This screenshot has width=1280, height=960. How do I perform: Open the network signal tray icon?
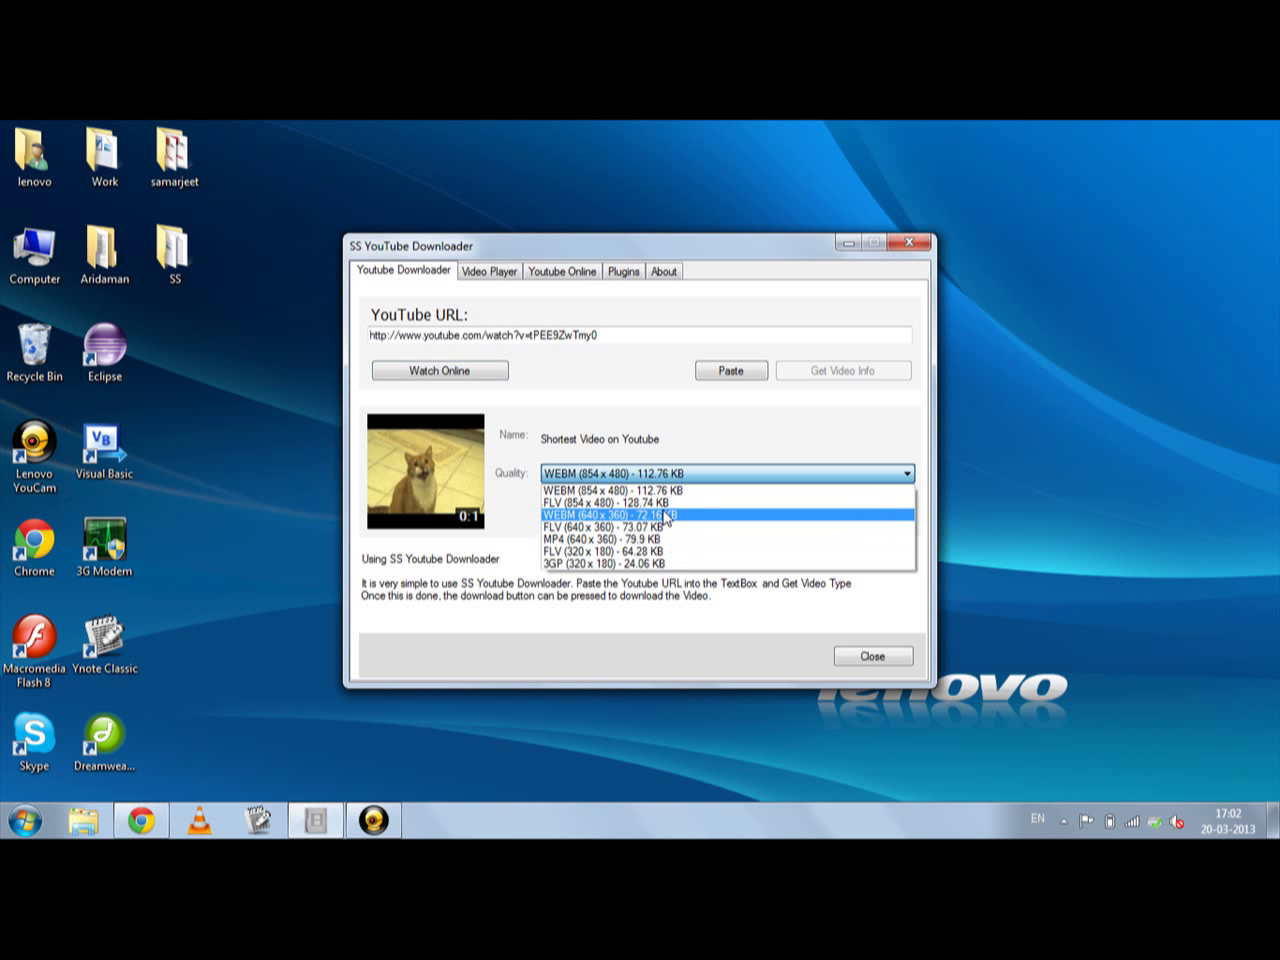pos(1132,822)
